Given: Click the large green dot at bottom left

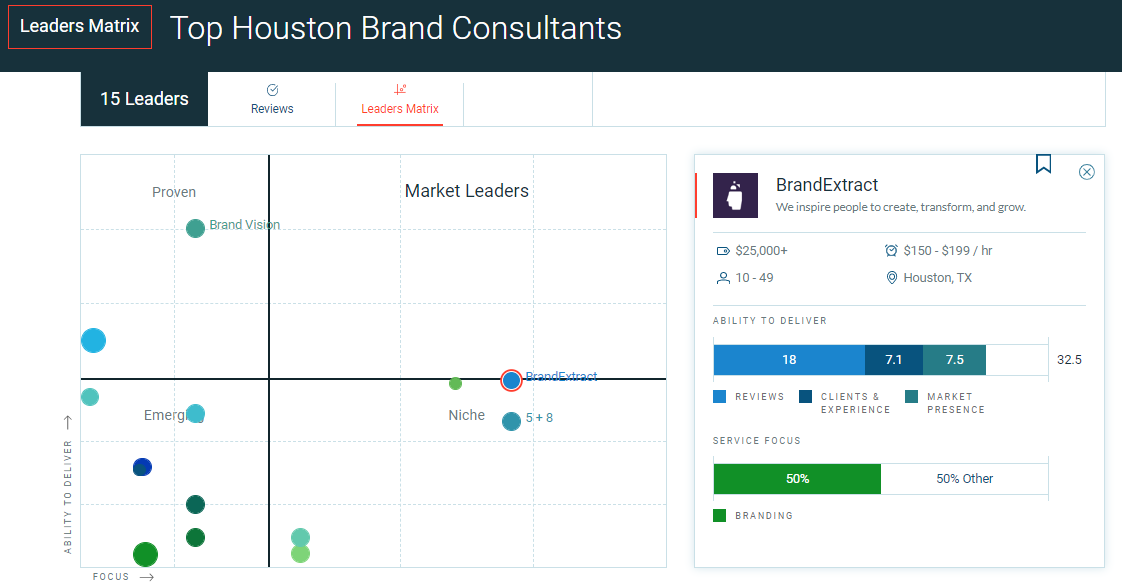Looking at the screenshot, I should tap(146, 554).
